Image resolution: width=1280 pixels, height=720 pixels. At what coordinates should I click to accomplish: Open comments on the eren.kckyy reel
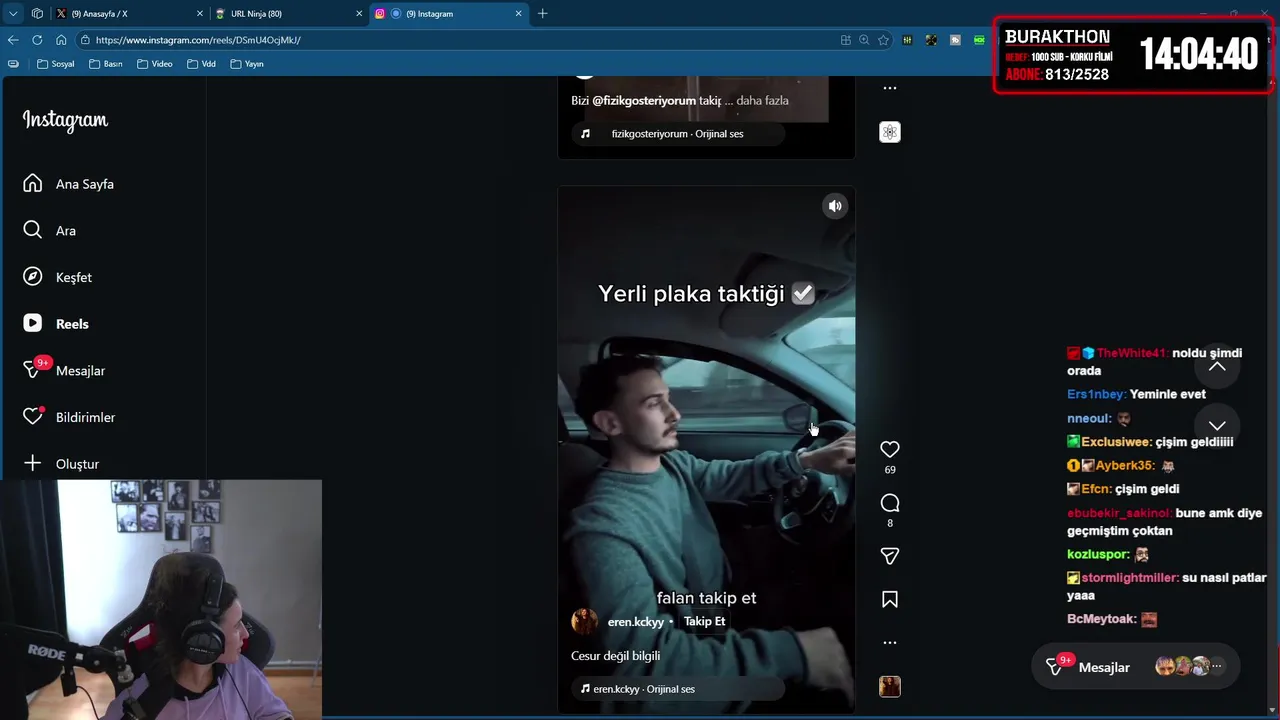coord(889,503)
